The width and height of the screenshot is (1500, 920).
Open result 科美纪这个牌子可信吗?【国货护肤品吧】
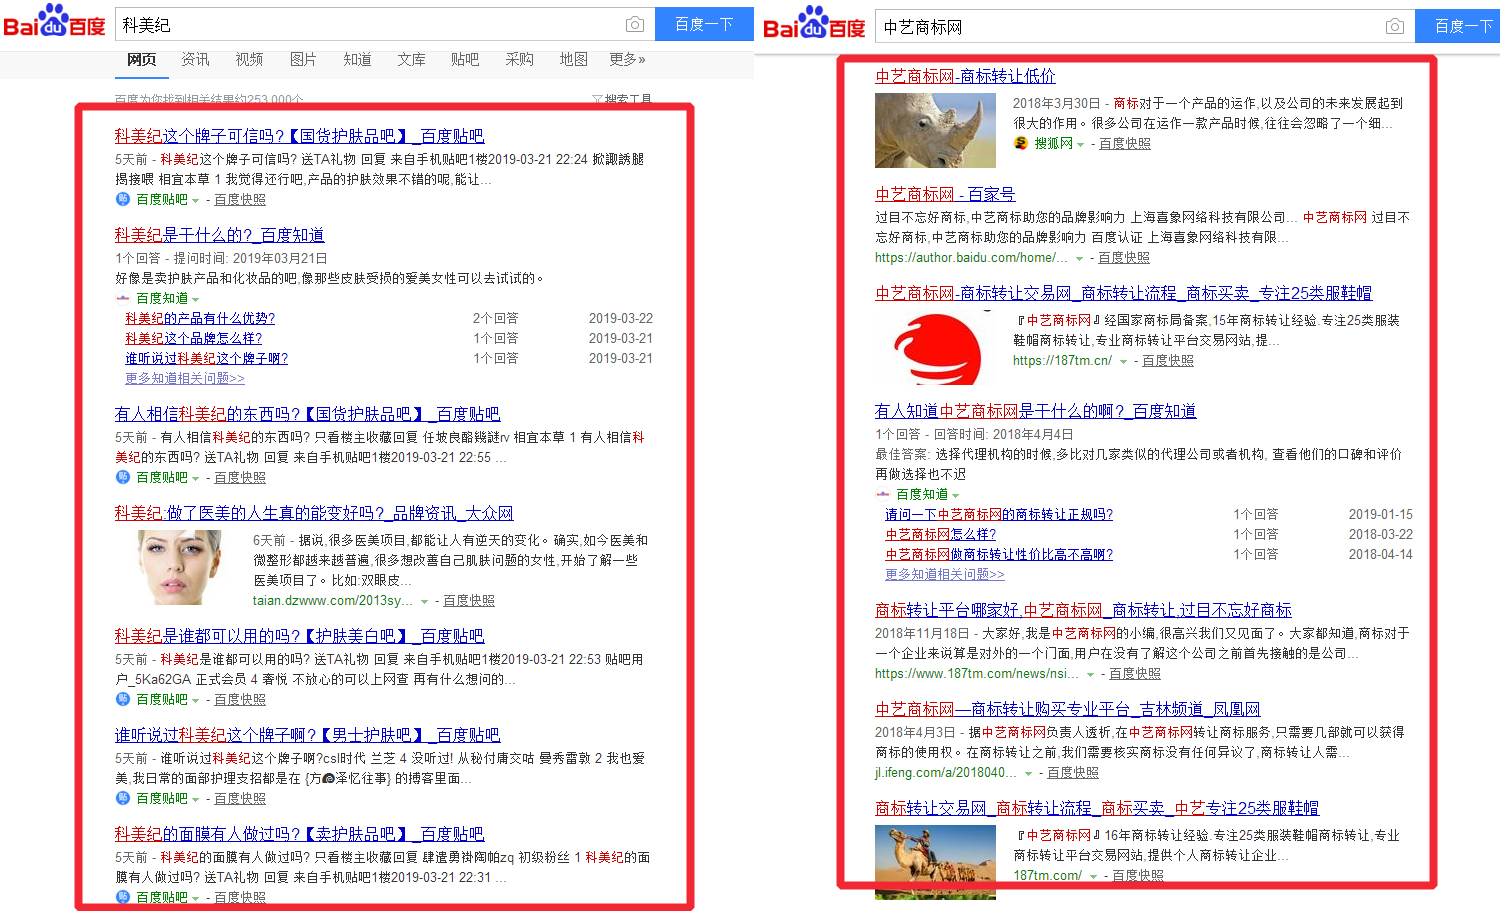(x=299, y=136)
